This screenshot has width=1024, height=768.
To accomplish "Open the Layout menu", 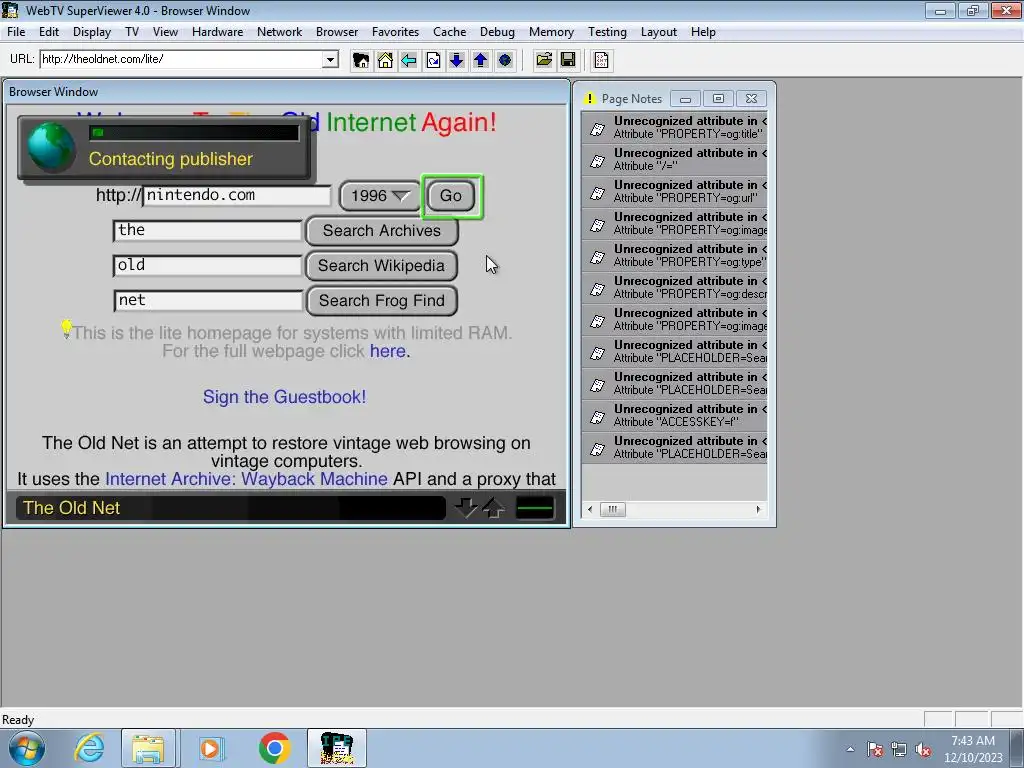I will click(658, 32).
